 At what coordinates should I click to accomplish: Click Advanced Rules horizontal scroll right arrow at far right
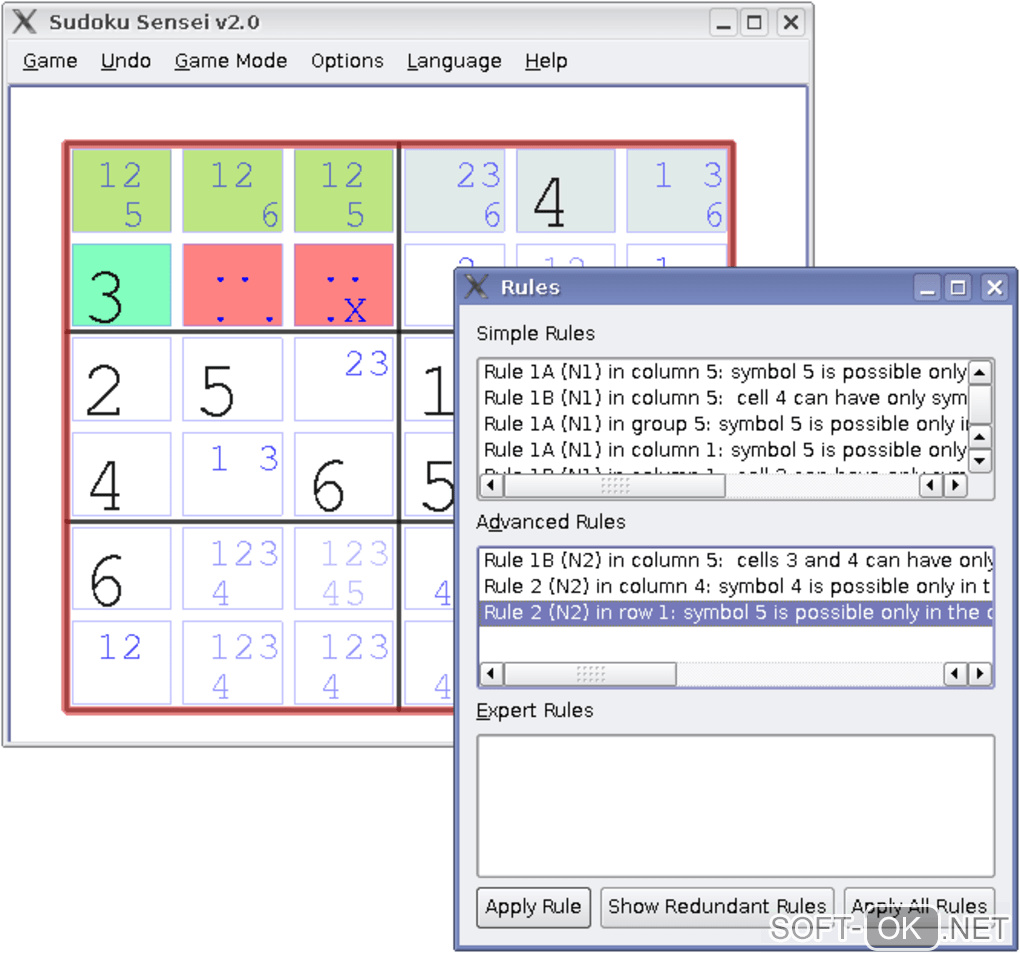[x=980, y=673]
